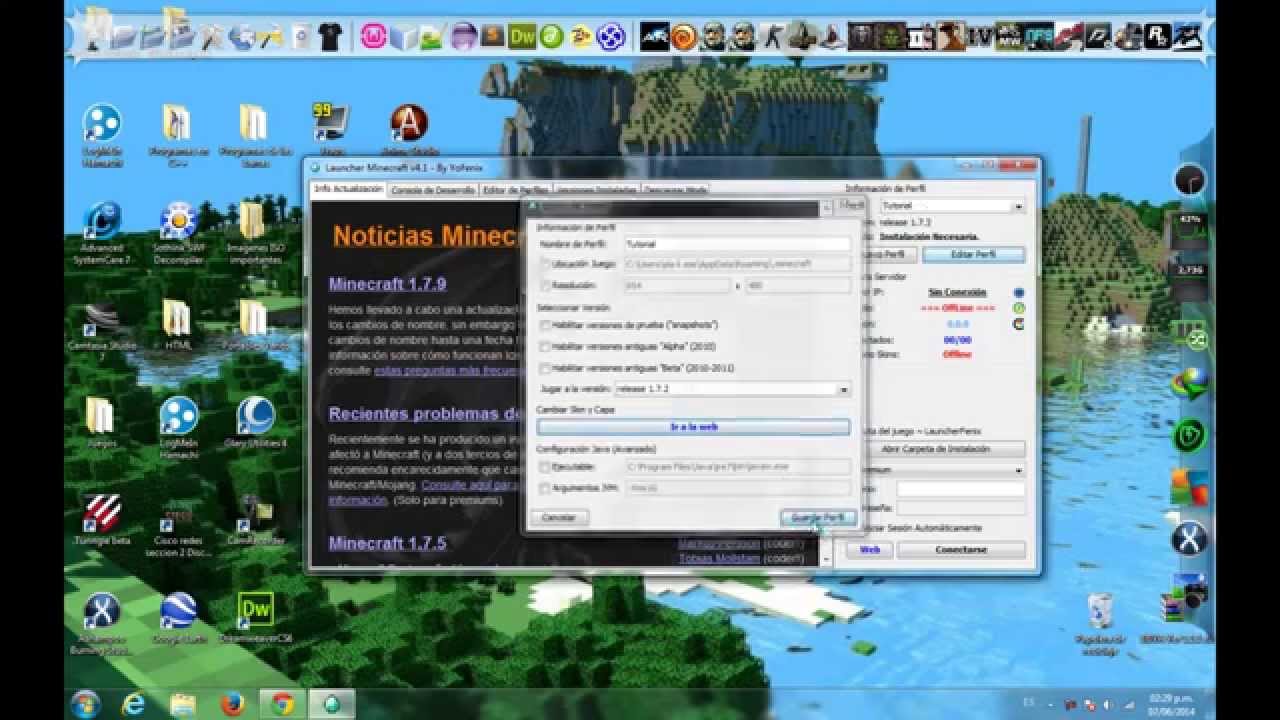Viewport: 1280px width, 720px height.
Task: Launch Dreamweaver from the top dock
Action: [x=522, y=37]
